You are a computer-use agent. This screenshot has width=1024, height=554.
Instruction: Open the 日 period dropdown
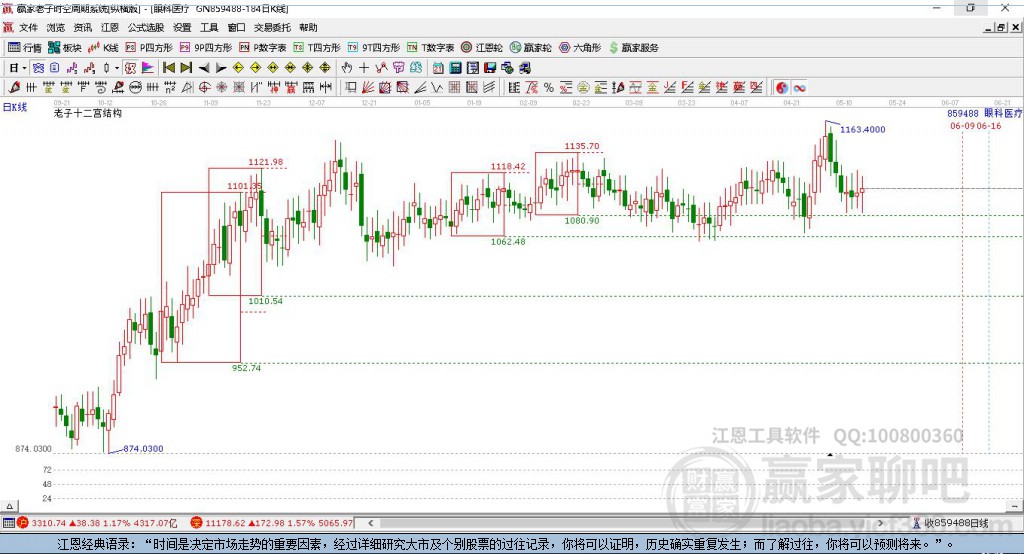click(18, 68)
